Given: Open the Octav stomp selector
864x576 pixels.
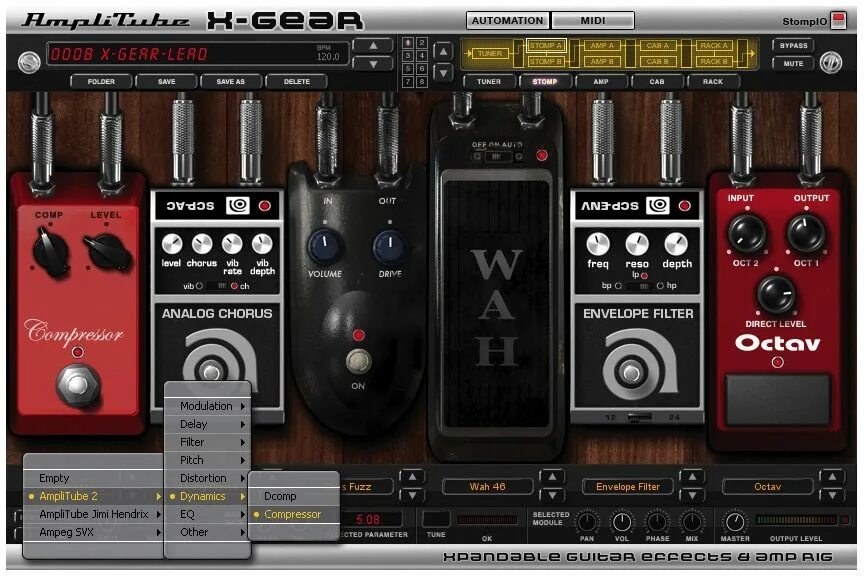Looking at the screenshot, I should pyautogui.click(x=768, y=487).
